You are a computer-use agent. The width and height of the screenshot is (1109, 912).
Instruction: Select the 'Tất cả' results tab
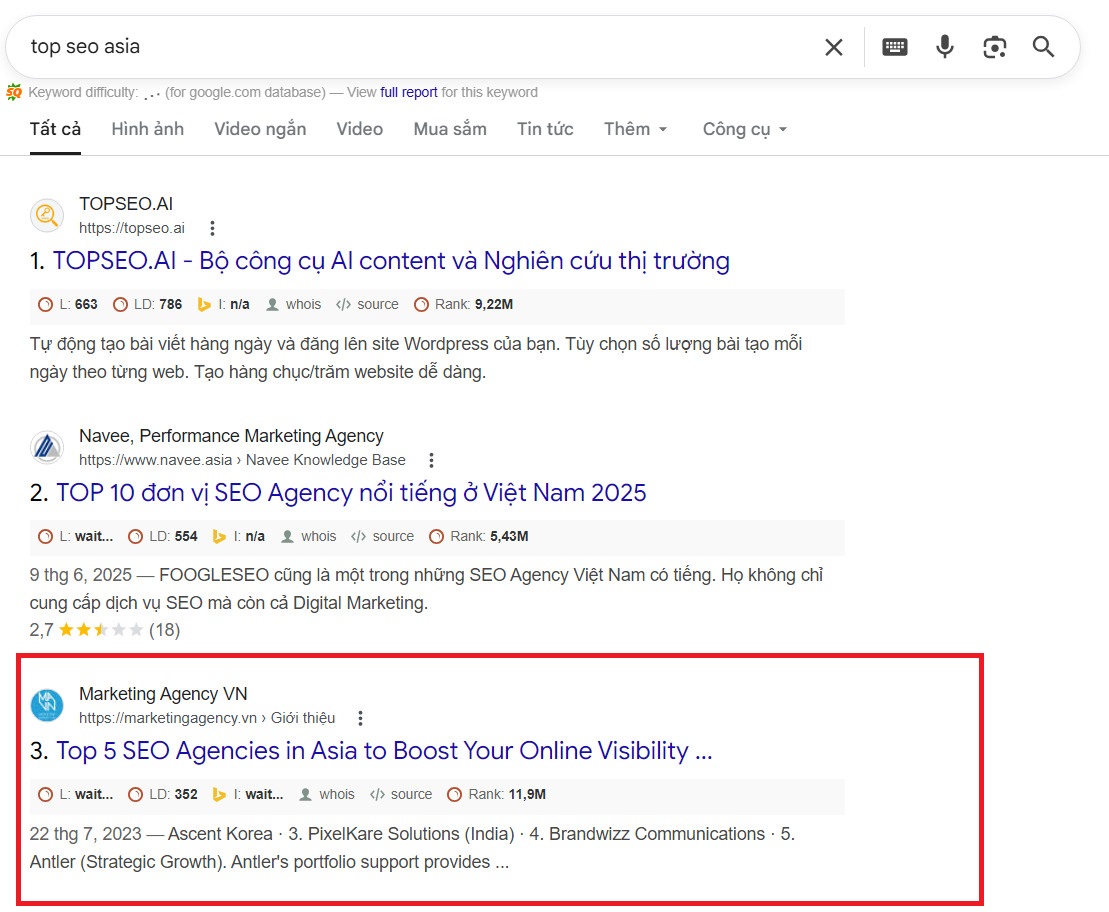[55, 129]
